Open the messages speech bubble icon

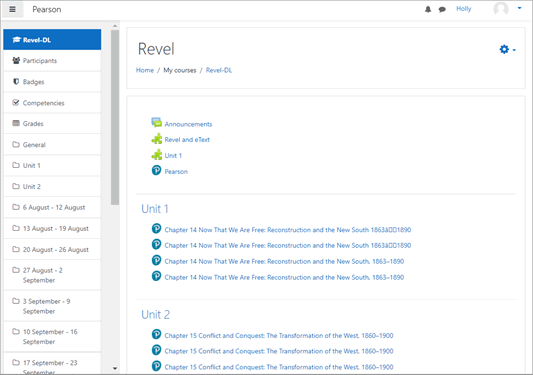click(442, 10)
